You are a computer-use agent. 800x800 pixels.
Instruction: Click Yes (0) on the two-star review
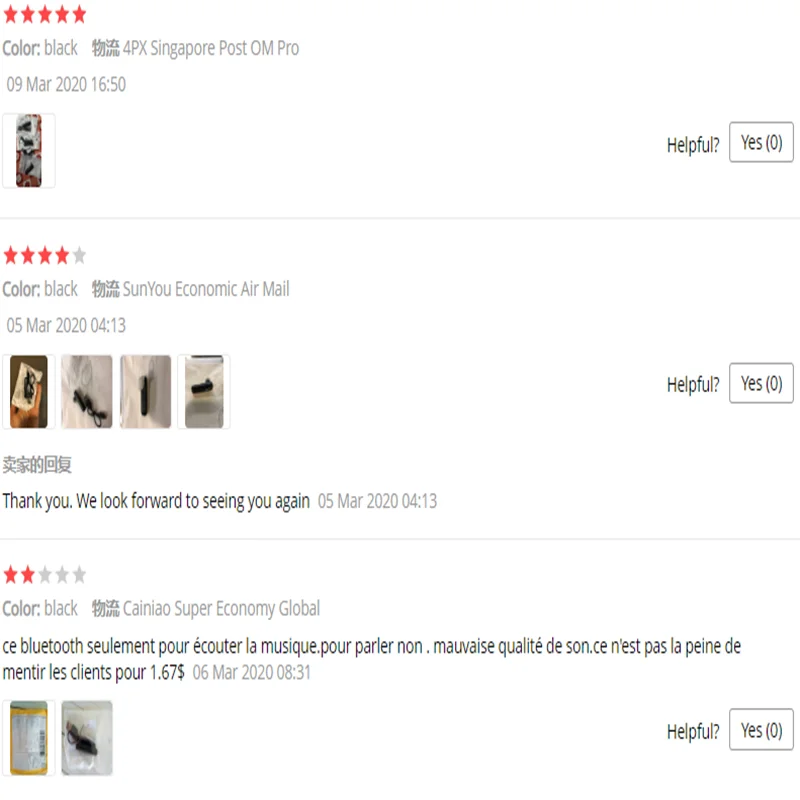[x=761, y=730]
